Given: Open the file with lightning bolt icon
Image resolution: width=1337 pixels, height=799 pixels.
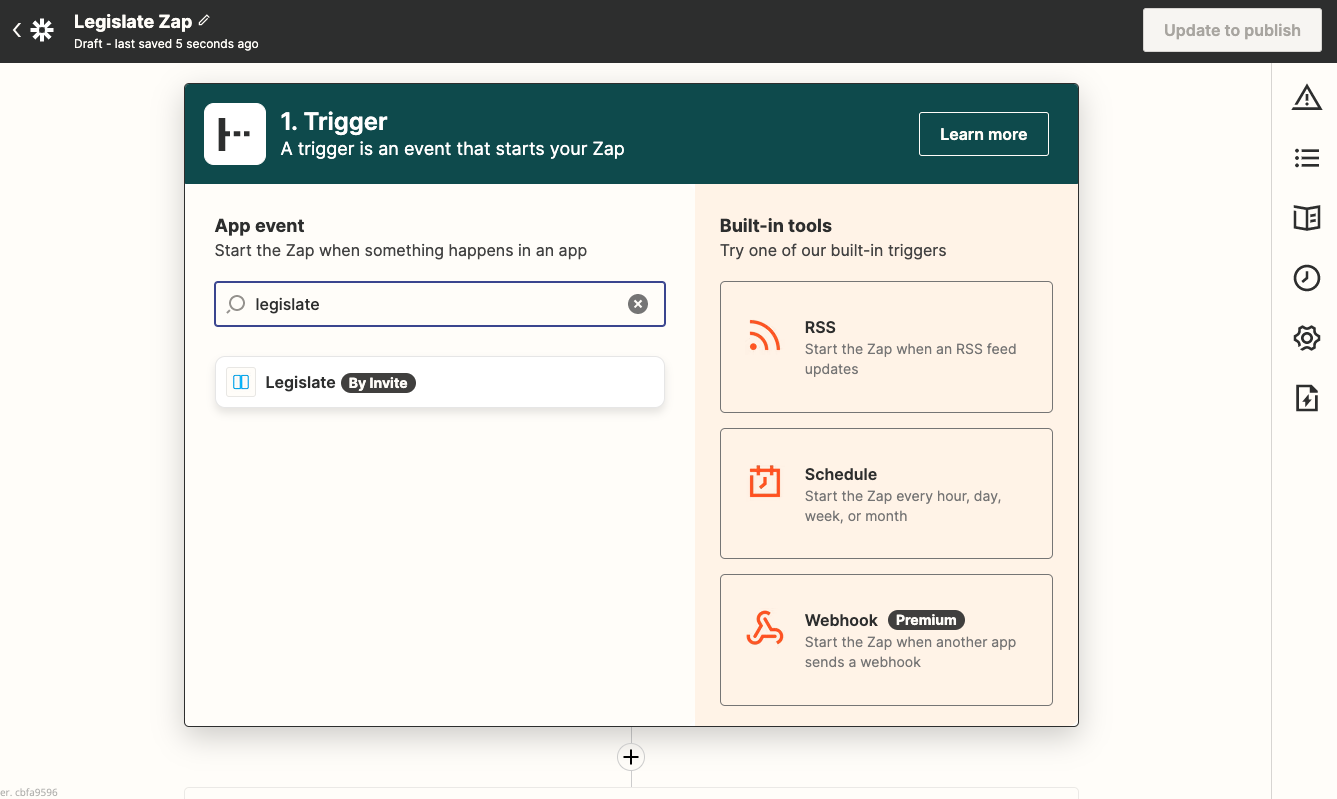Looking at the screenshot, I should (x=1306, y=398).
